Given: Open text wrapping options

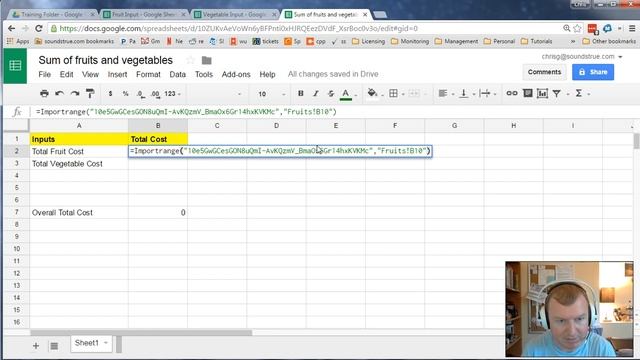Looking at the screenshot, I should coord(485,93).
